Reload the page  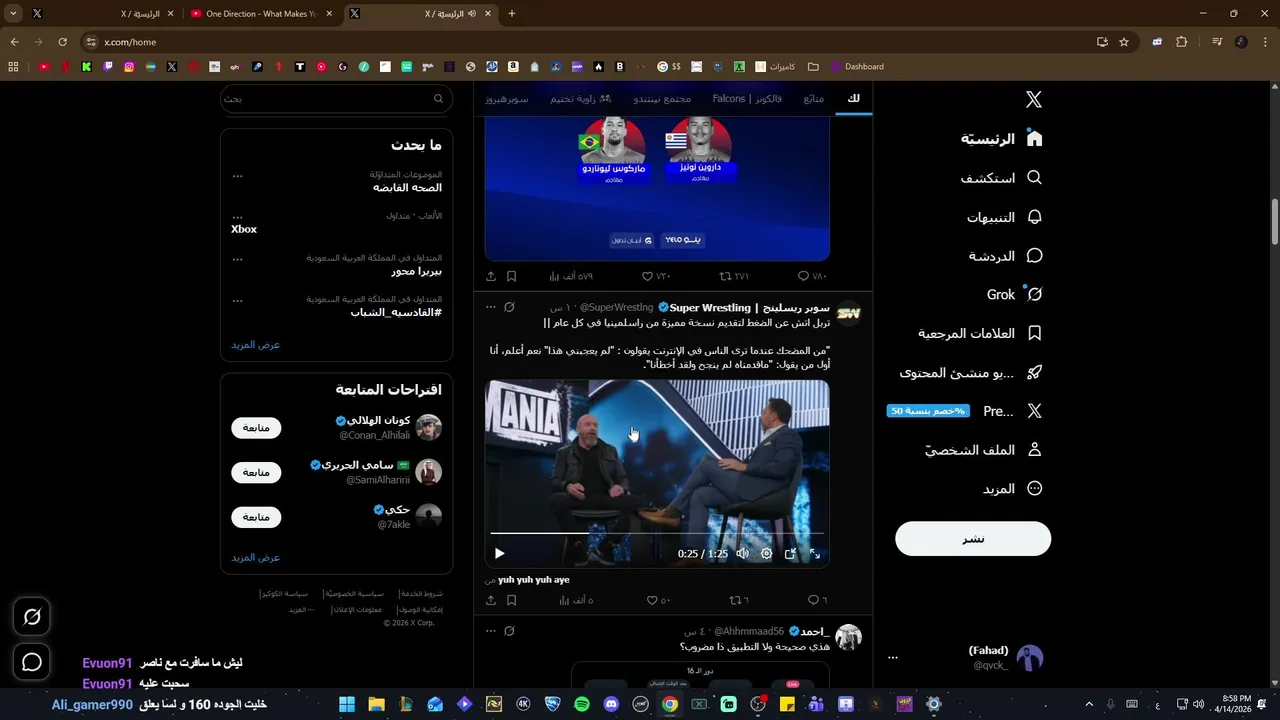point(62,42)
